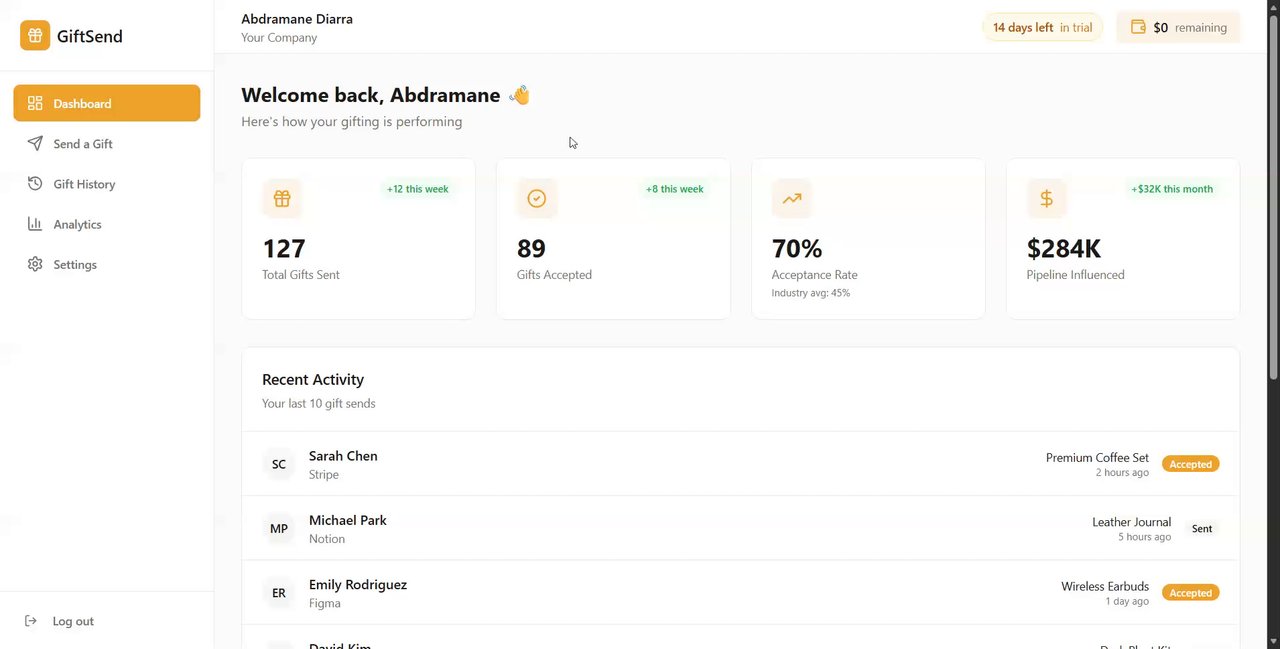Screen dimensions: 1280x649
Task: Click the Your Company label in header
Action: [279, 38]
